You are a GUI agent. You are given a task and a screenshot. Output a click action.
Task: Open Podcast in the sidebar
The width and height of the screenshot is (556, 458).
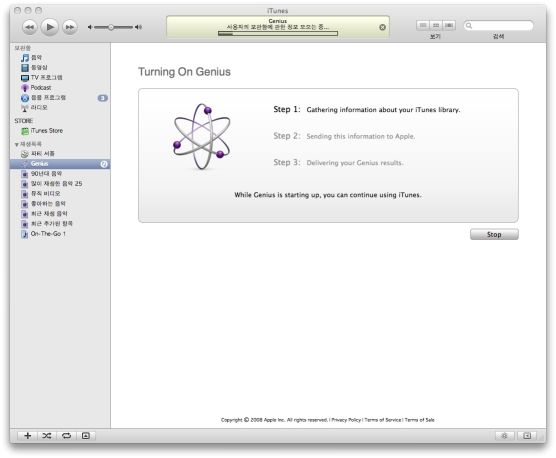click(60, 88)
